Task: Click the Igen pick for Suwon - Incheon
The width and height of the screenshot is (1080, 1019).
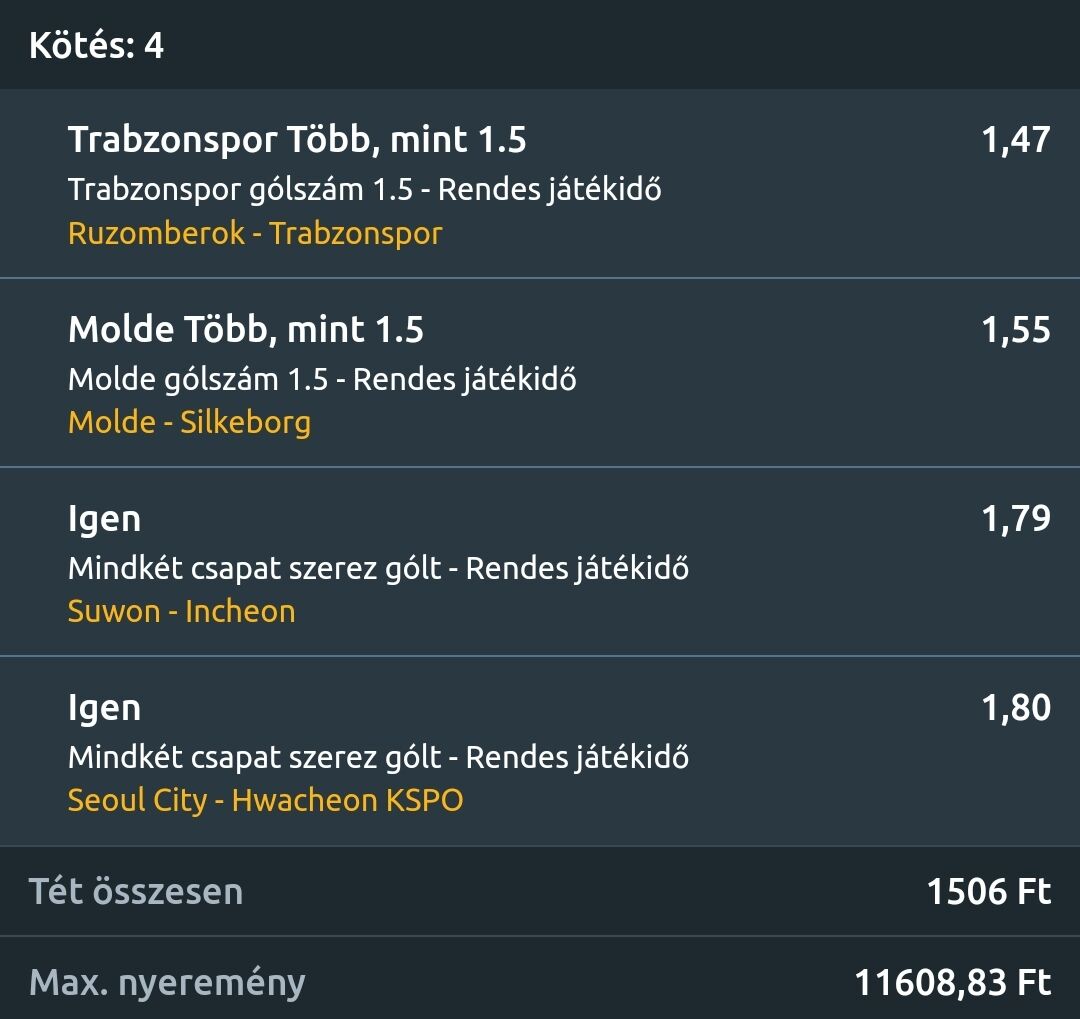Action: click(x=104, y=518)
